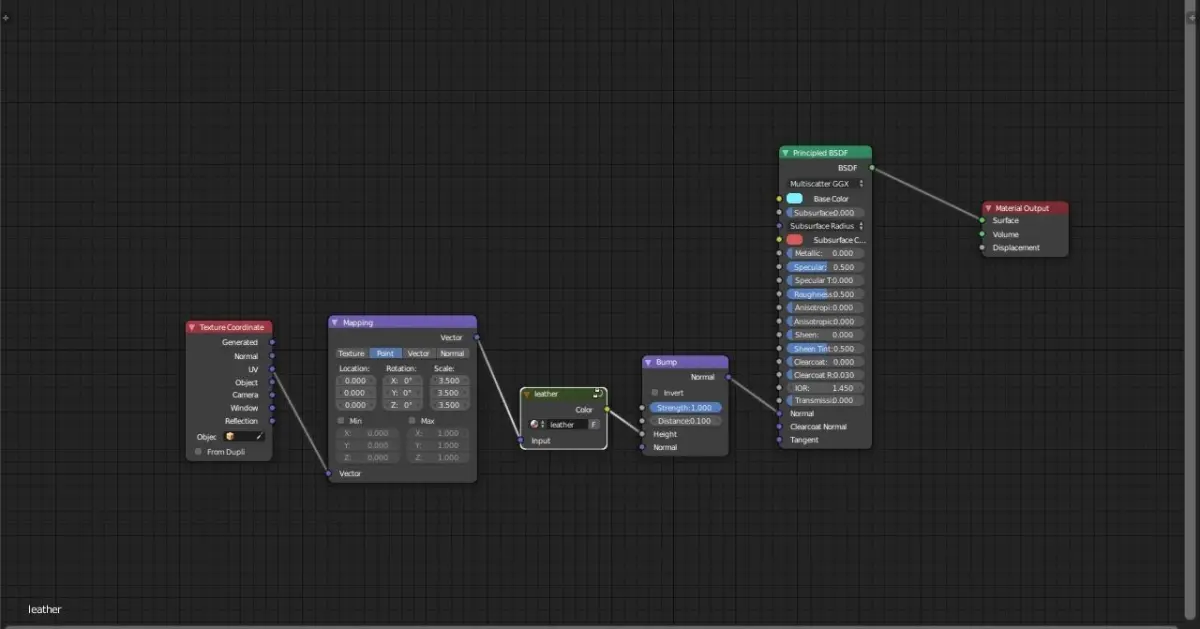Toggle the Invert checkbox in Bump node
The height and width of the screenshot is (629, 1200).
[x=655, y=393]
